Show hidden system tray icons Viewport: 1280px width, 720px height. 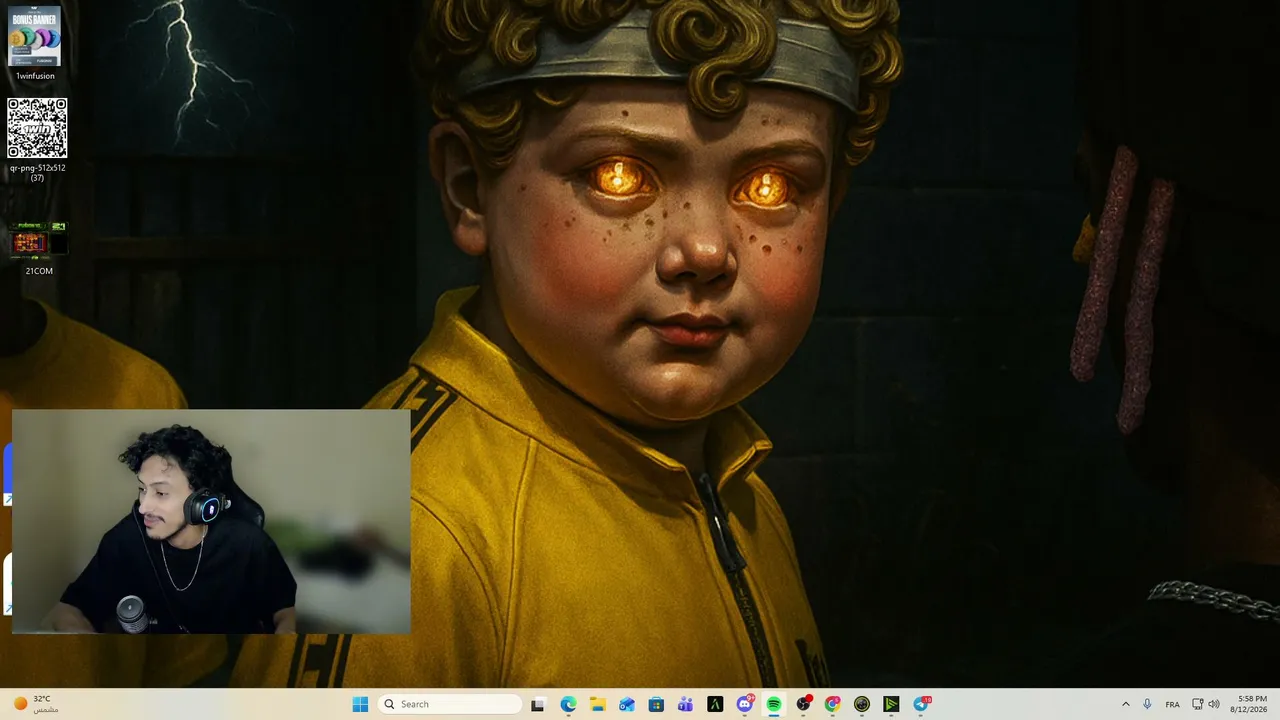(1125, 704)
